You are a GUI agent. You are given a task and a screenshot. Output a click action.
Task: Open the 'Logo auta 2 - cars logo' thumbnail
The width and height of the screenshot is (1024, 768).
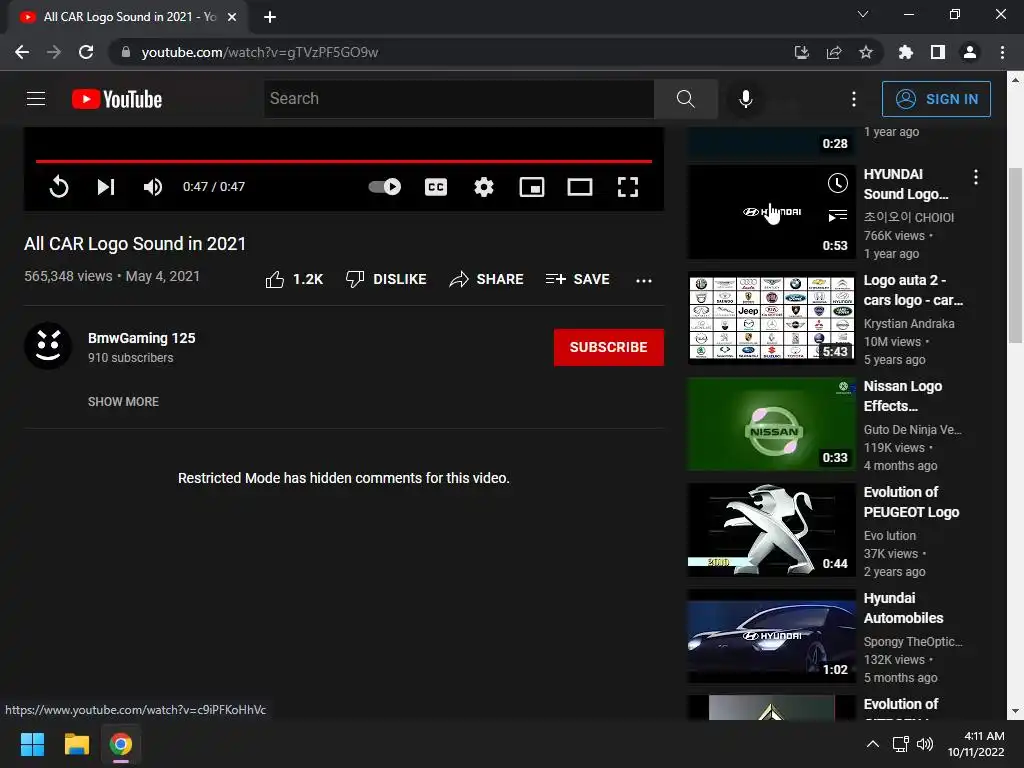point(771,317)
